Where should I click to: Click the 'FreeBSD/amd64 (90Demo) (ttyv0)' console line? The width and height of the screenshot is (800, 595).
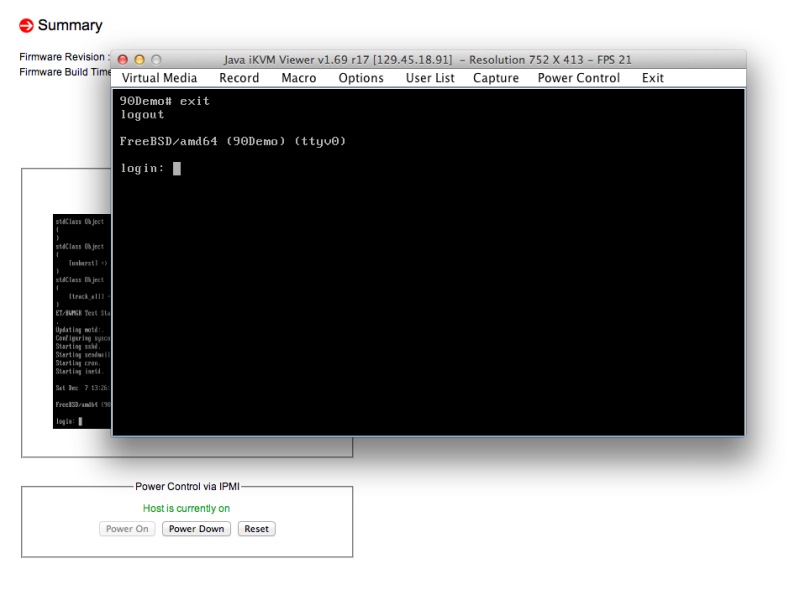point(233,141)
